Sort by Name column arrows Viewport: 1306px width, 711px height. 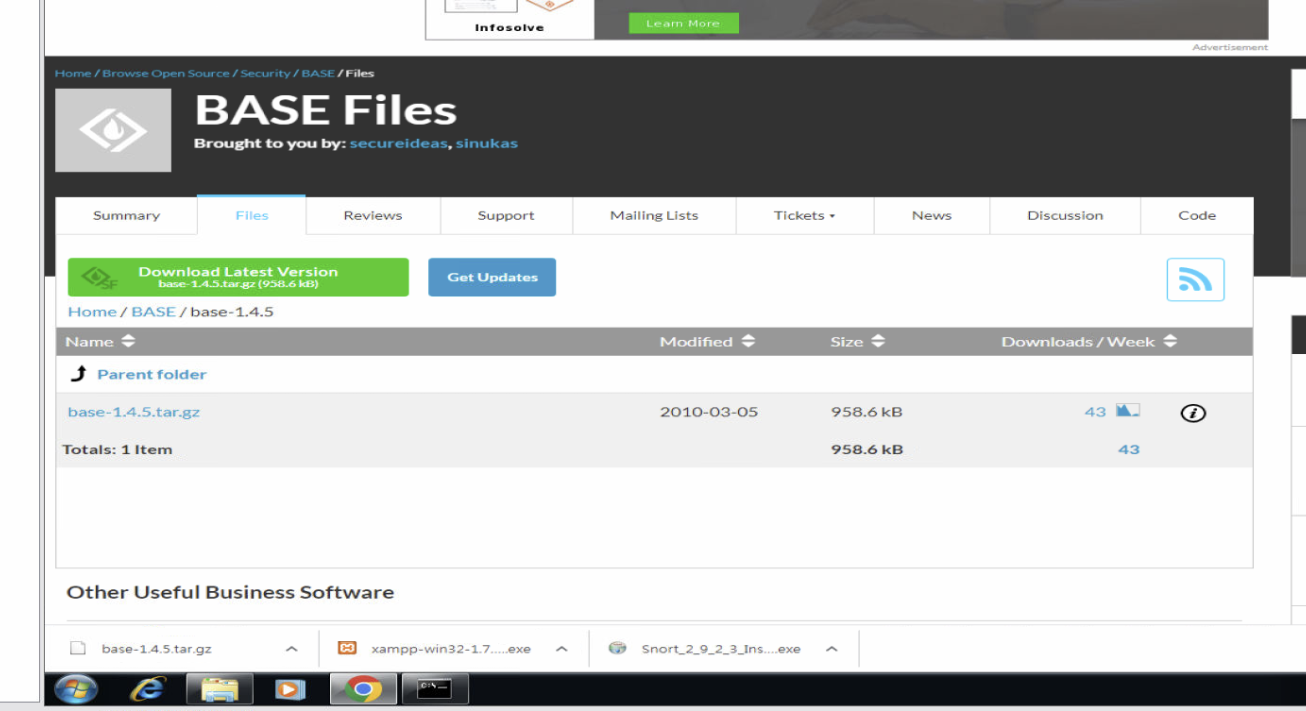tap(127, 342)
